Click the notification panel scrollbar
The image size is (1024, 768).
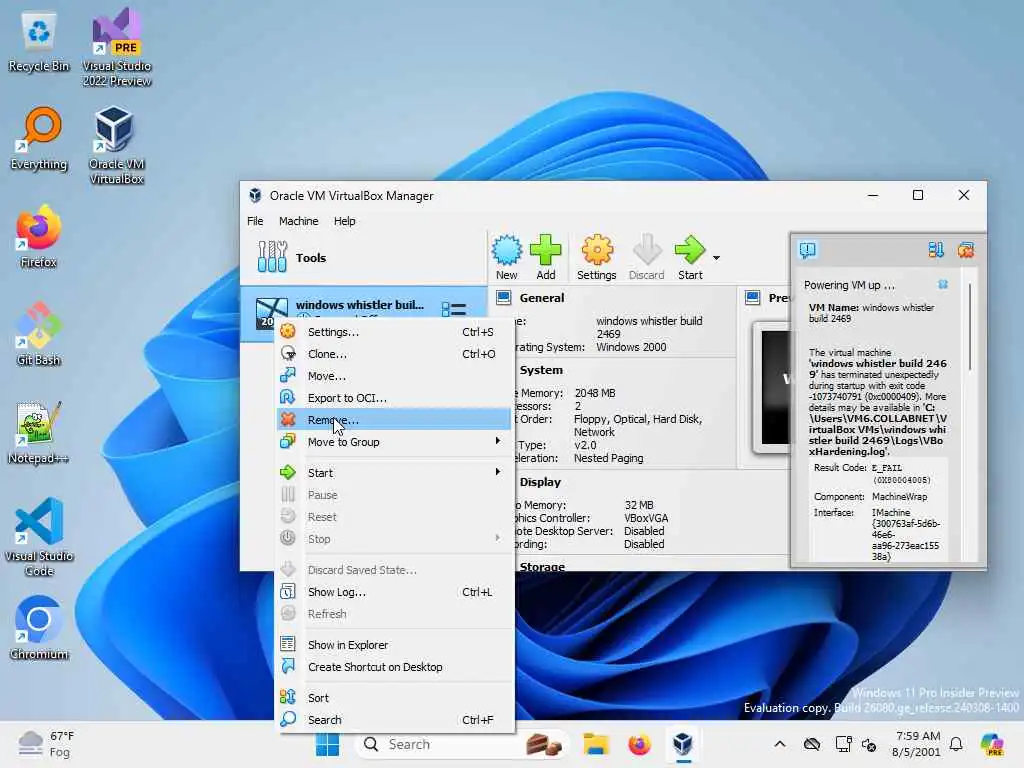(x=970, y=327)
